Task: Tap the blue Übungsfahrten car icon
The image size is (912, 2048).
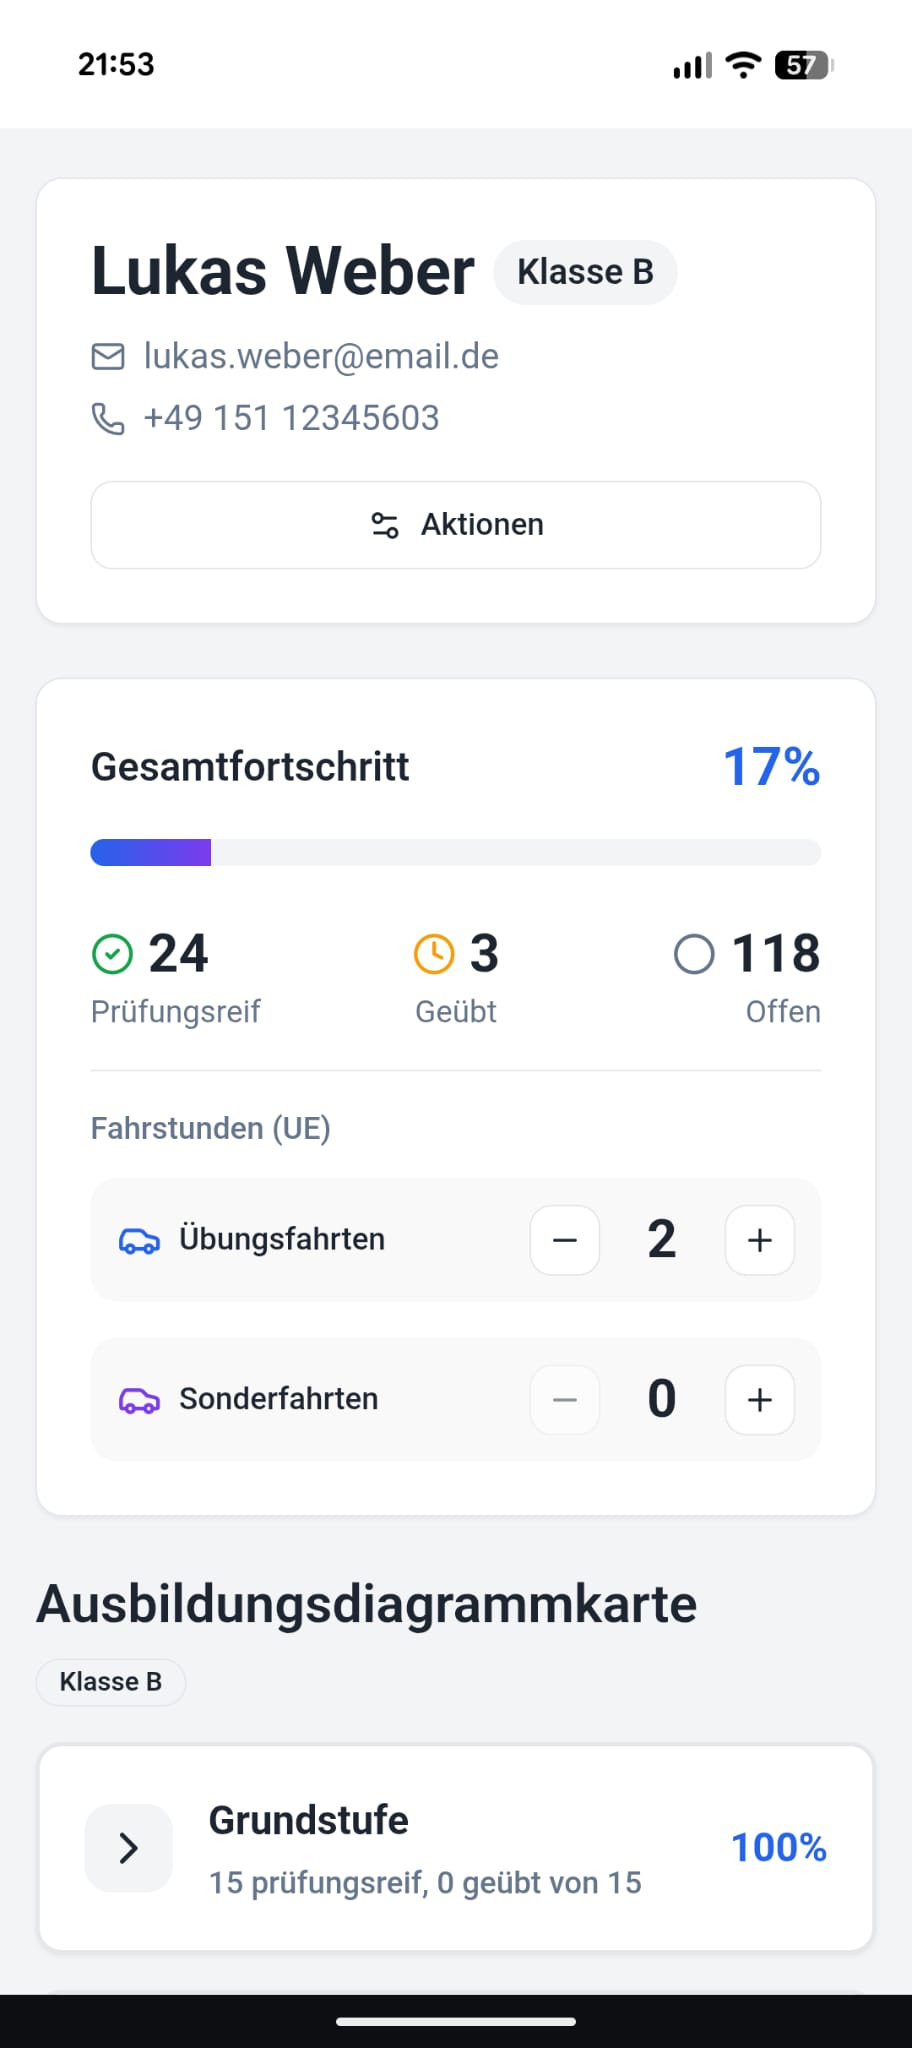Action: click(139, 1241)
